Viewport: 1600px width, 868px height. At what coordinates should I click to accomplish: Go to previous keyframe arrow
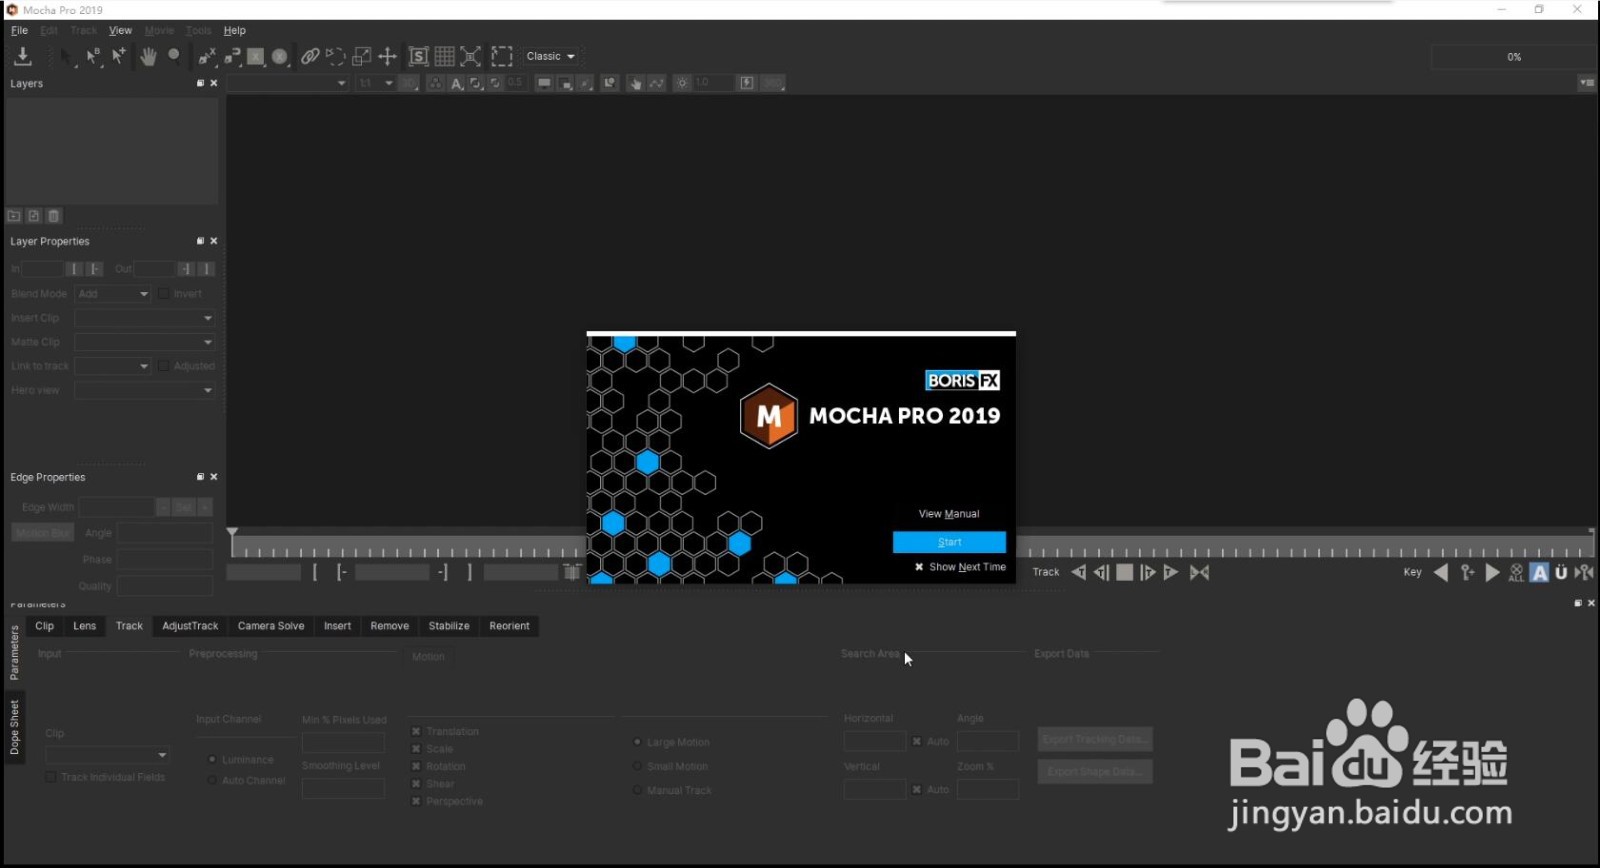[1441, 572]
